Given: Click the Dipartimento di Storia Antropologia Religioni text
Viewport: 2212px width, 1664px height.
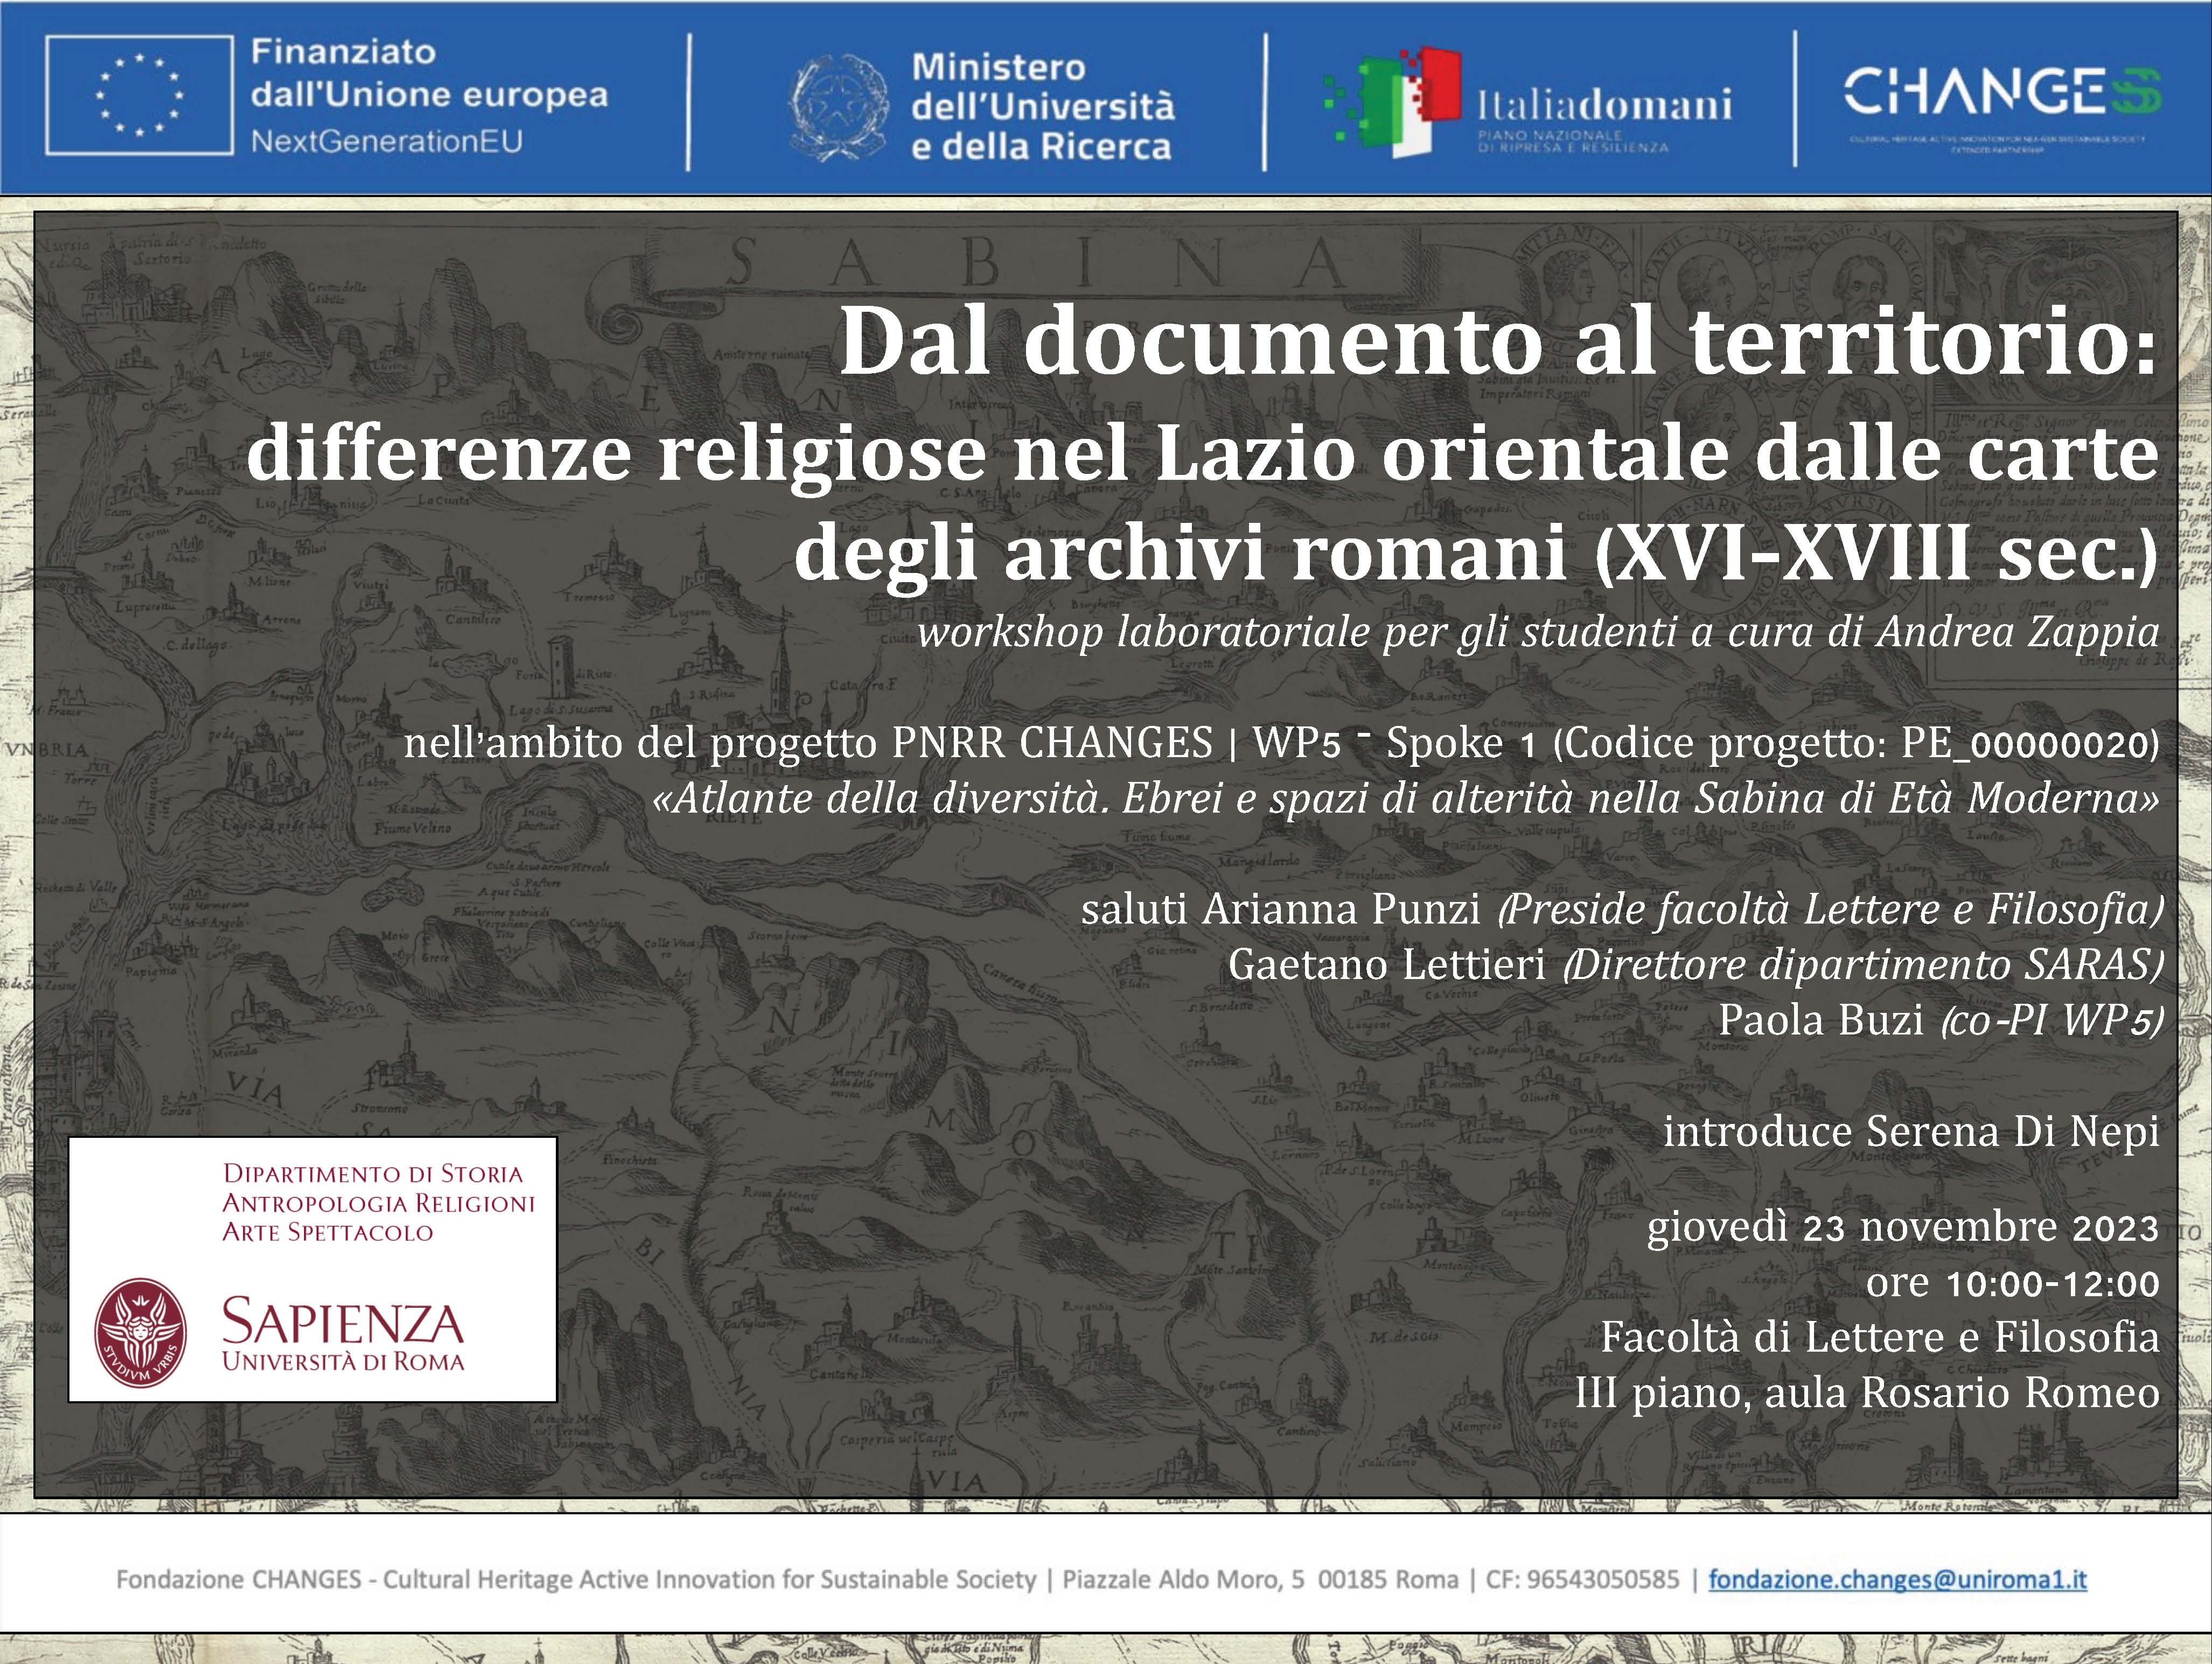Looking at the screenshot, I should (378, 1202).
